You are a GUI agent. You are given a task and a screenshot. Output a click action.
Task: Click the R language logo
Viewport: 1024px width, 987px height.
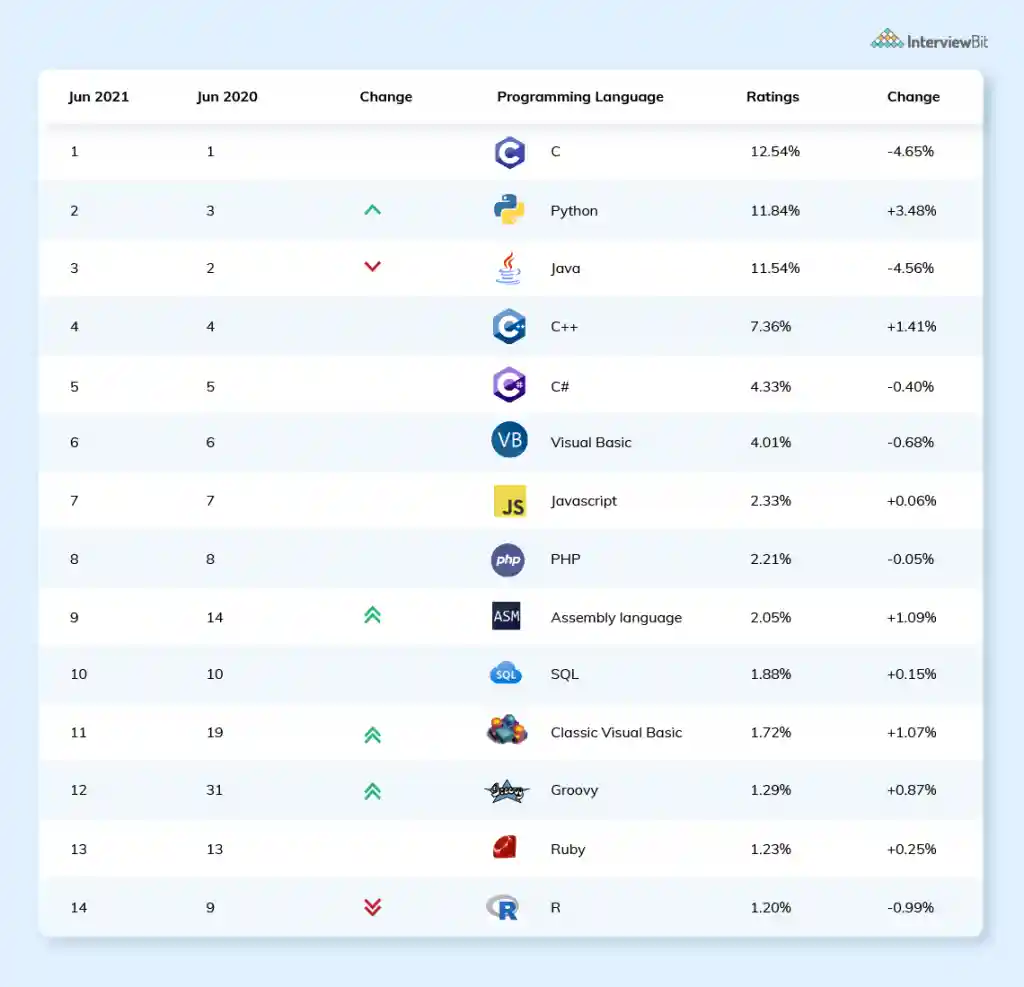[x=504, y=907]
